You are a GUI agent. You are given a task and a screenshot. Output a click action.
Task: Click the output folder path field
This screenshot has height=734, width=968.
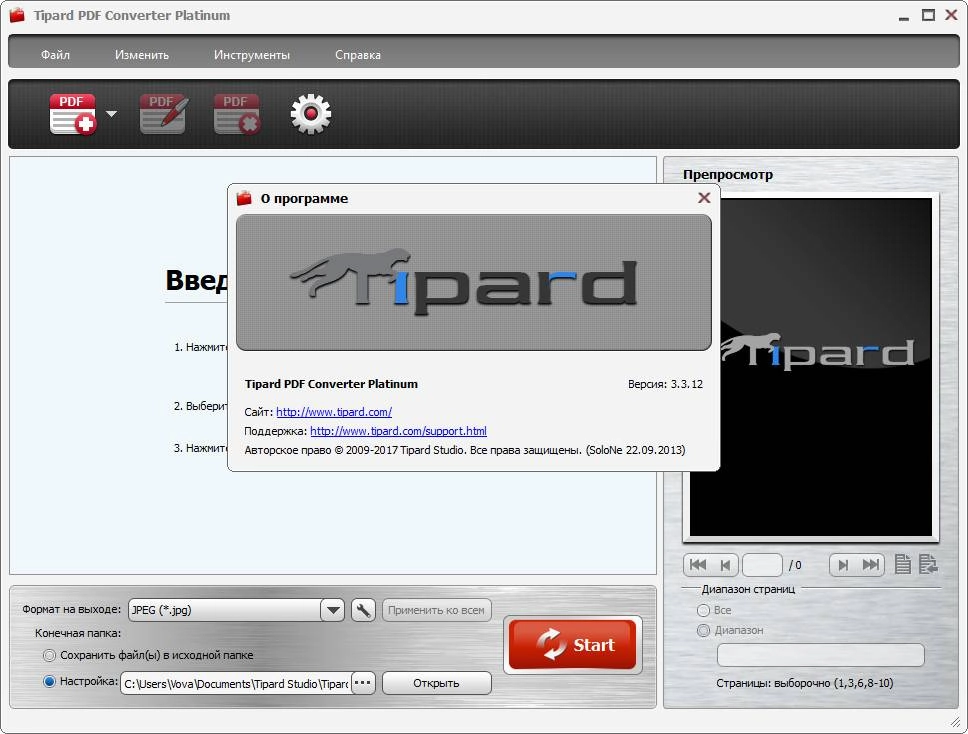[x=236, y=683]
